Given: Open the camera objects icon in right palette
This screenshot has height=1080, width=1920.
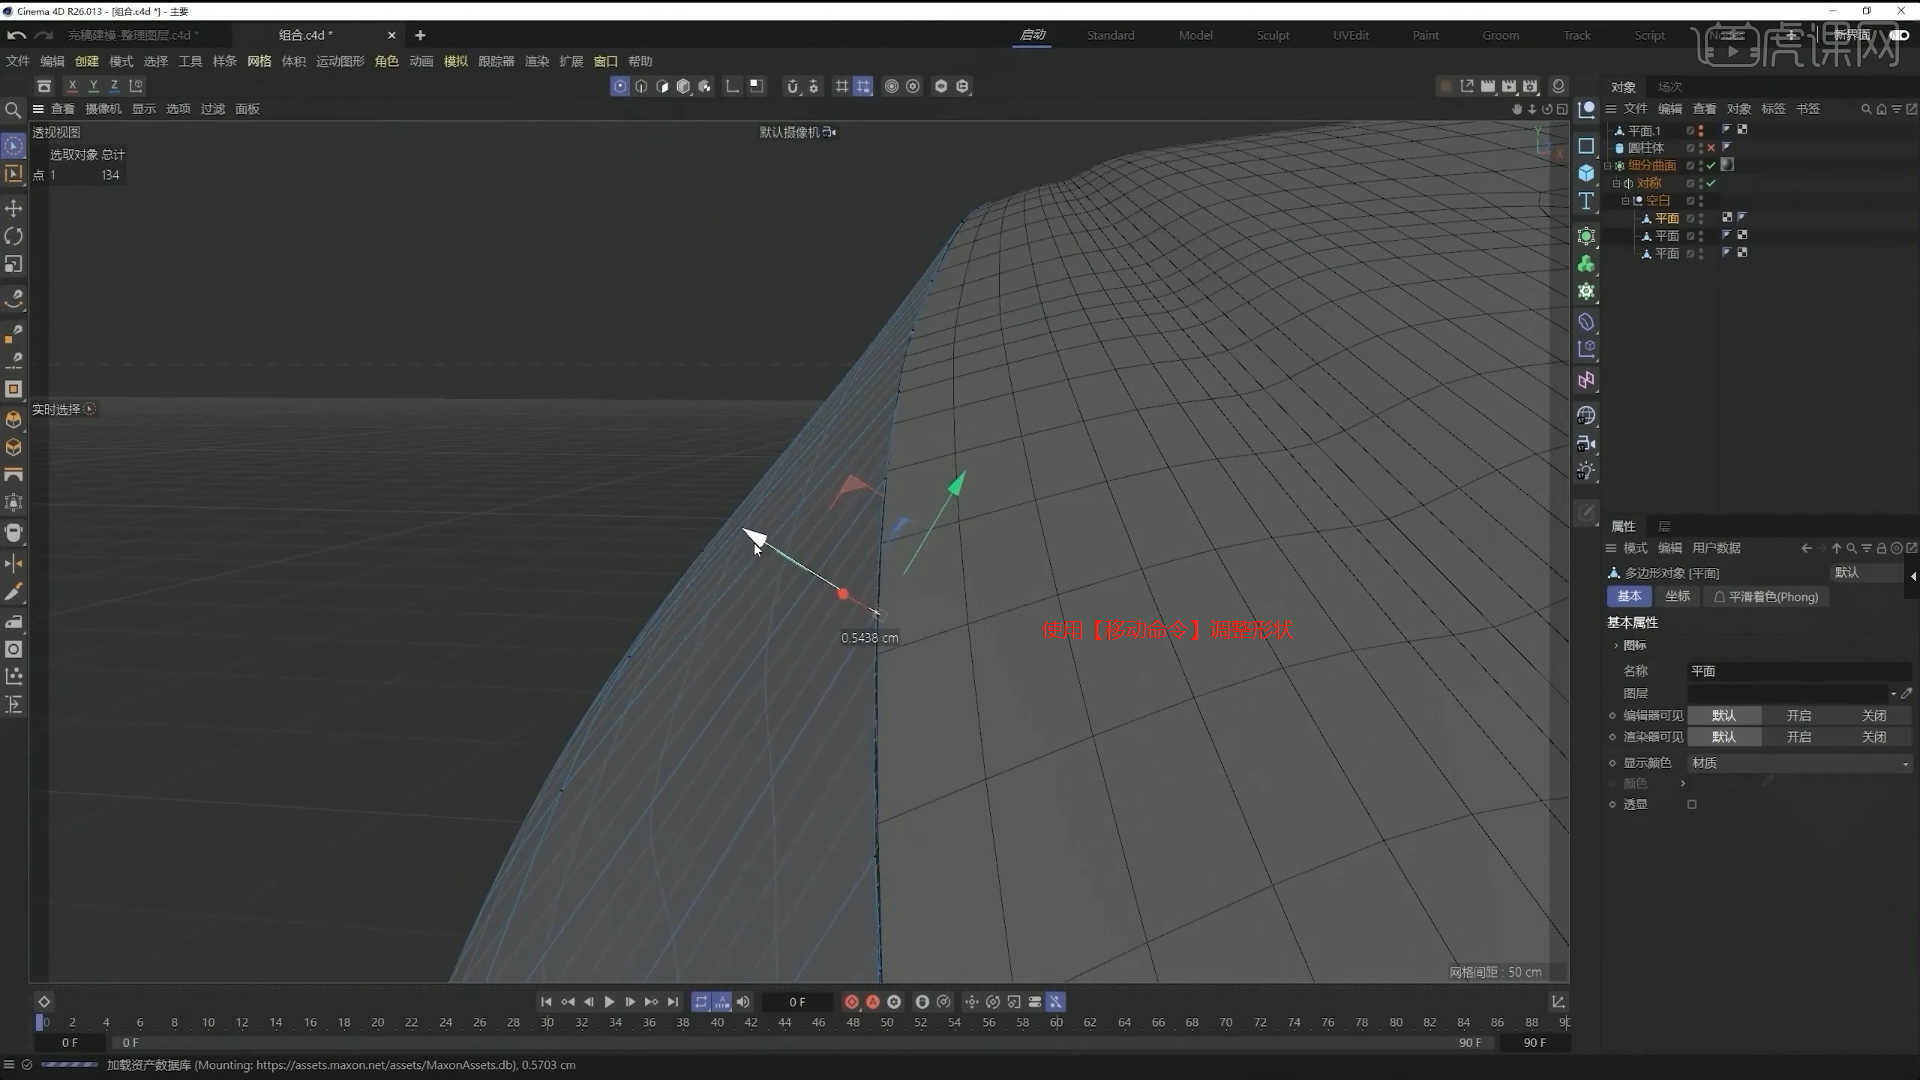Looking at the screenshot, I should tap(1586, 443).
